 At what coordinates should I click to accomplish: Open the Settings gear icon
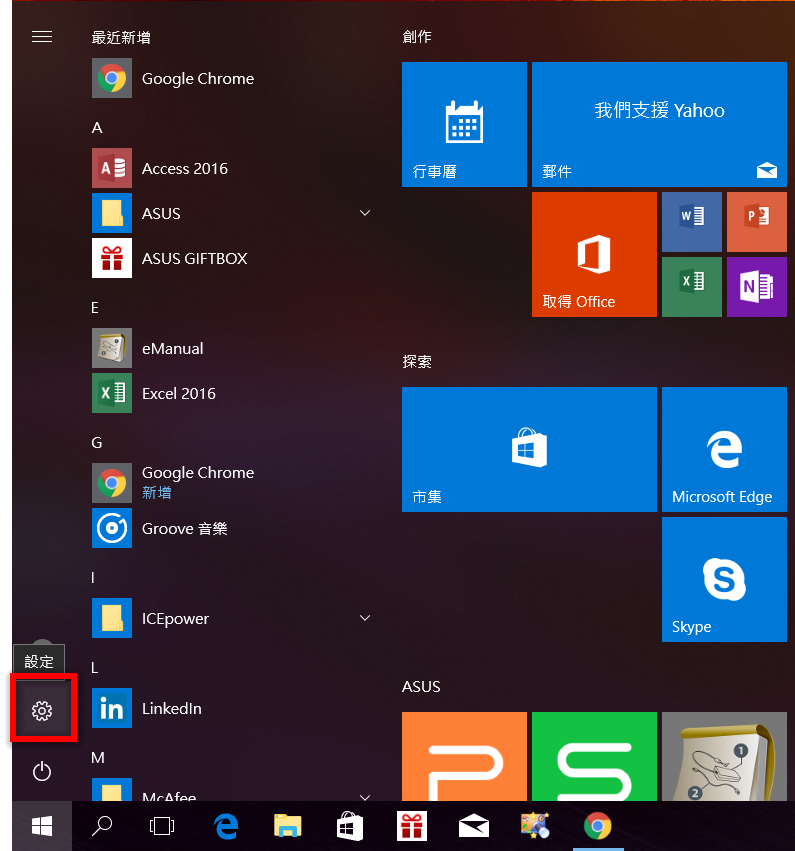(42, 710)
